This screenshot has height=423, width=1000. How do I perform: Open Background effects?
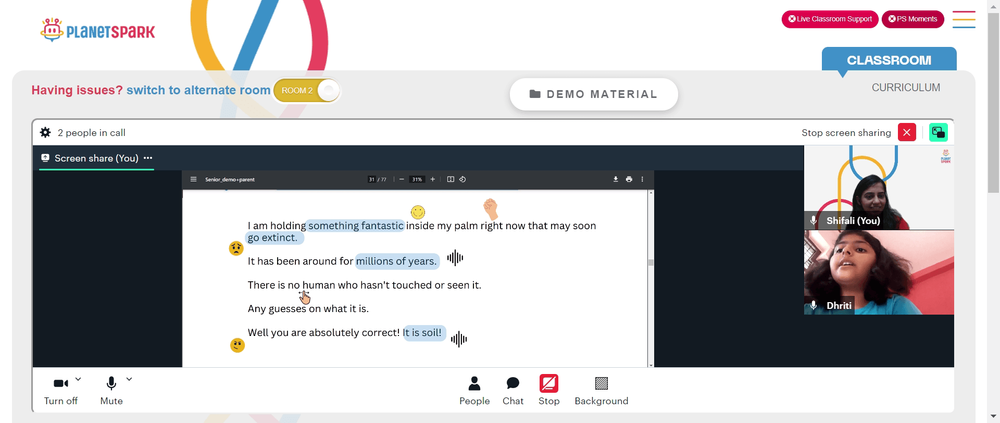601,390
